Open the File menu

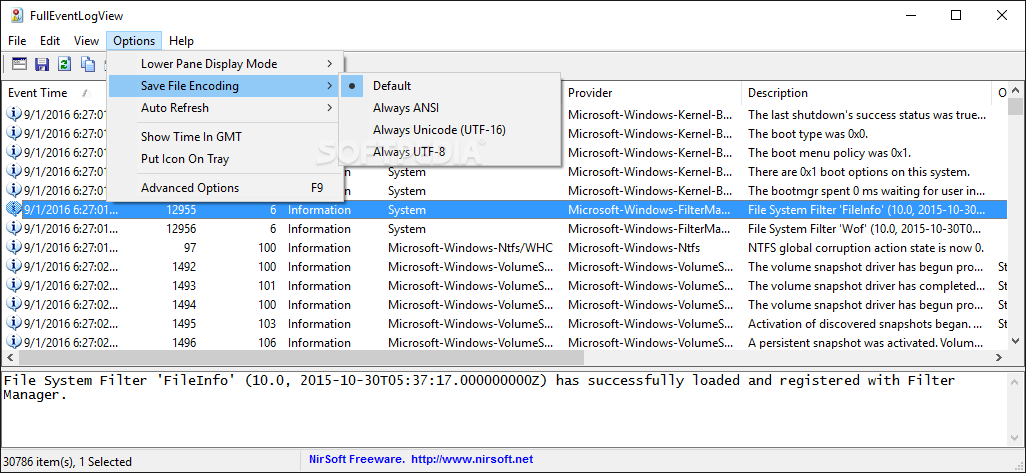point(17,41)
